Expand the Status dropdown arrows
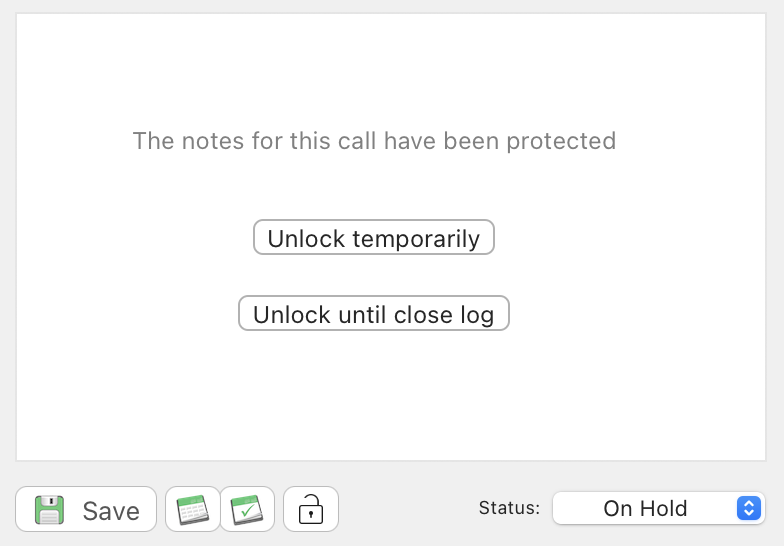 (x=748, y=508)
